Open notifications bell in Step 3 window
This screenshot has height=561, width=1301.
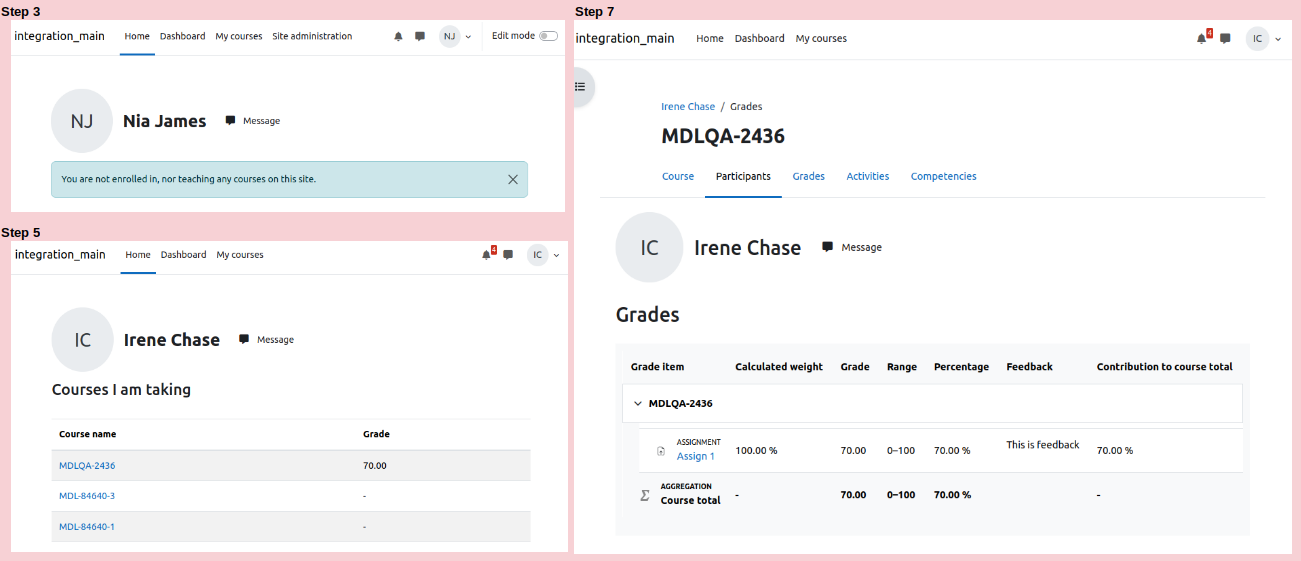click(398, 36)
